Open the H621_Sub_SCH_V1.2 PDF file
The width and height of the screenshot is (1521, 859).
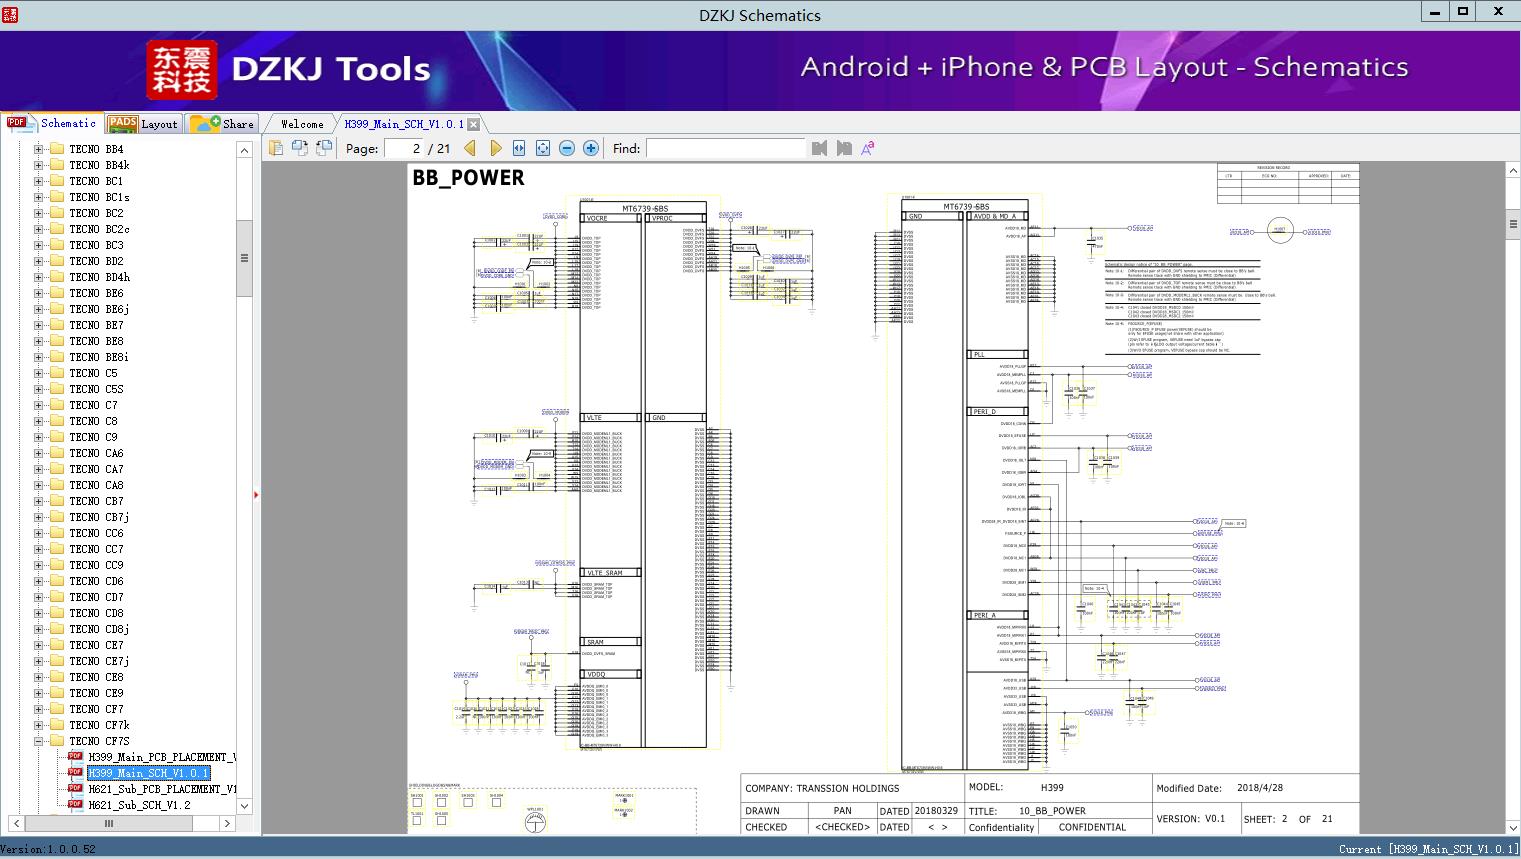(x=139, y=805)
